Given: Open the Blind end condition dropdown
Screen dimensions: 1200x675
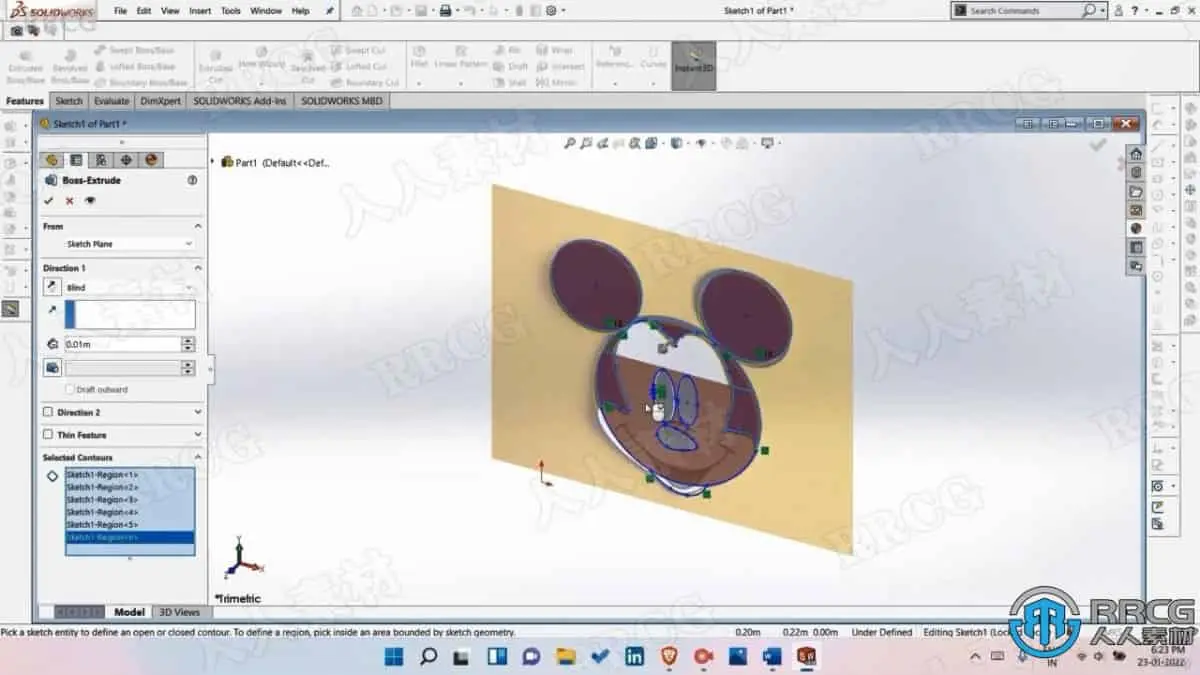Looking at the screenshot, I should [x=130, y=288].
